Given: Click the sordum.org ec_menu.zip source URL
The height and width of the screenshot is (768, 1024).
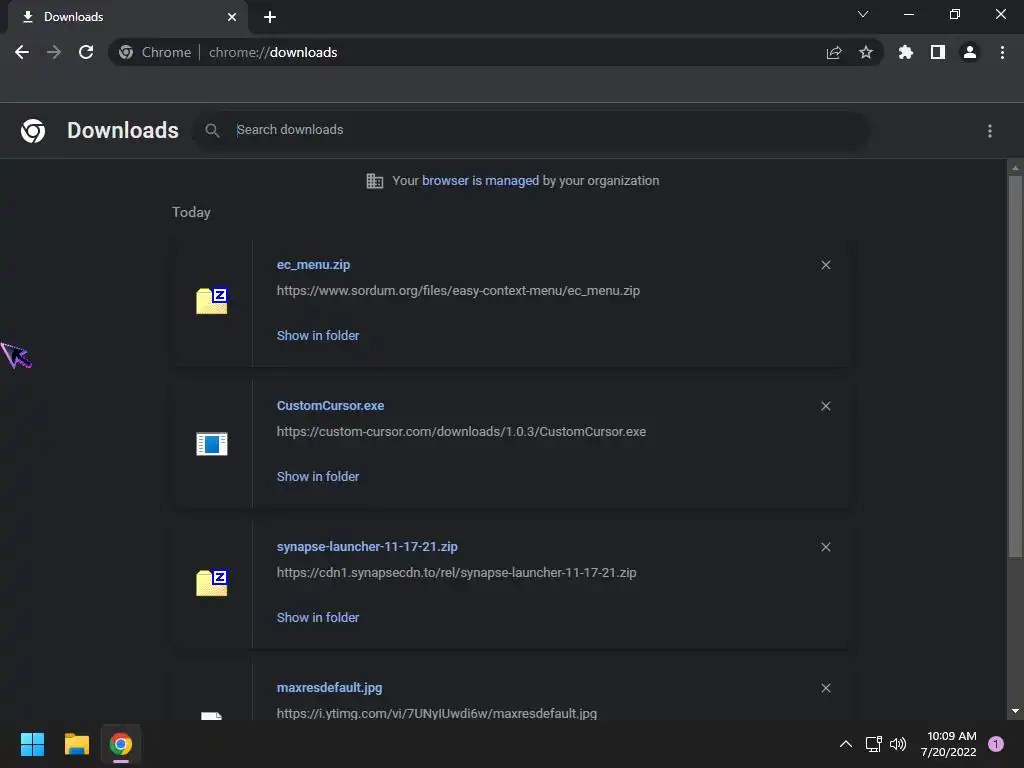Looking at the screenshot, I should click(458, 291).
